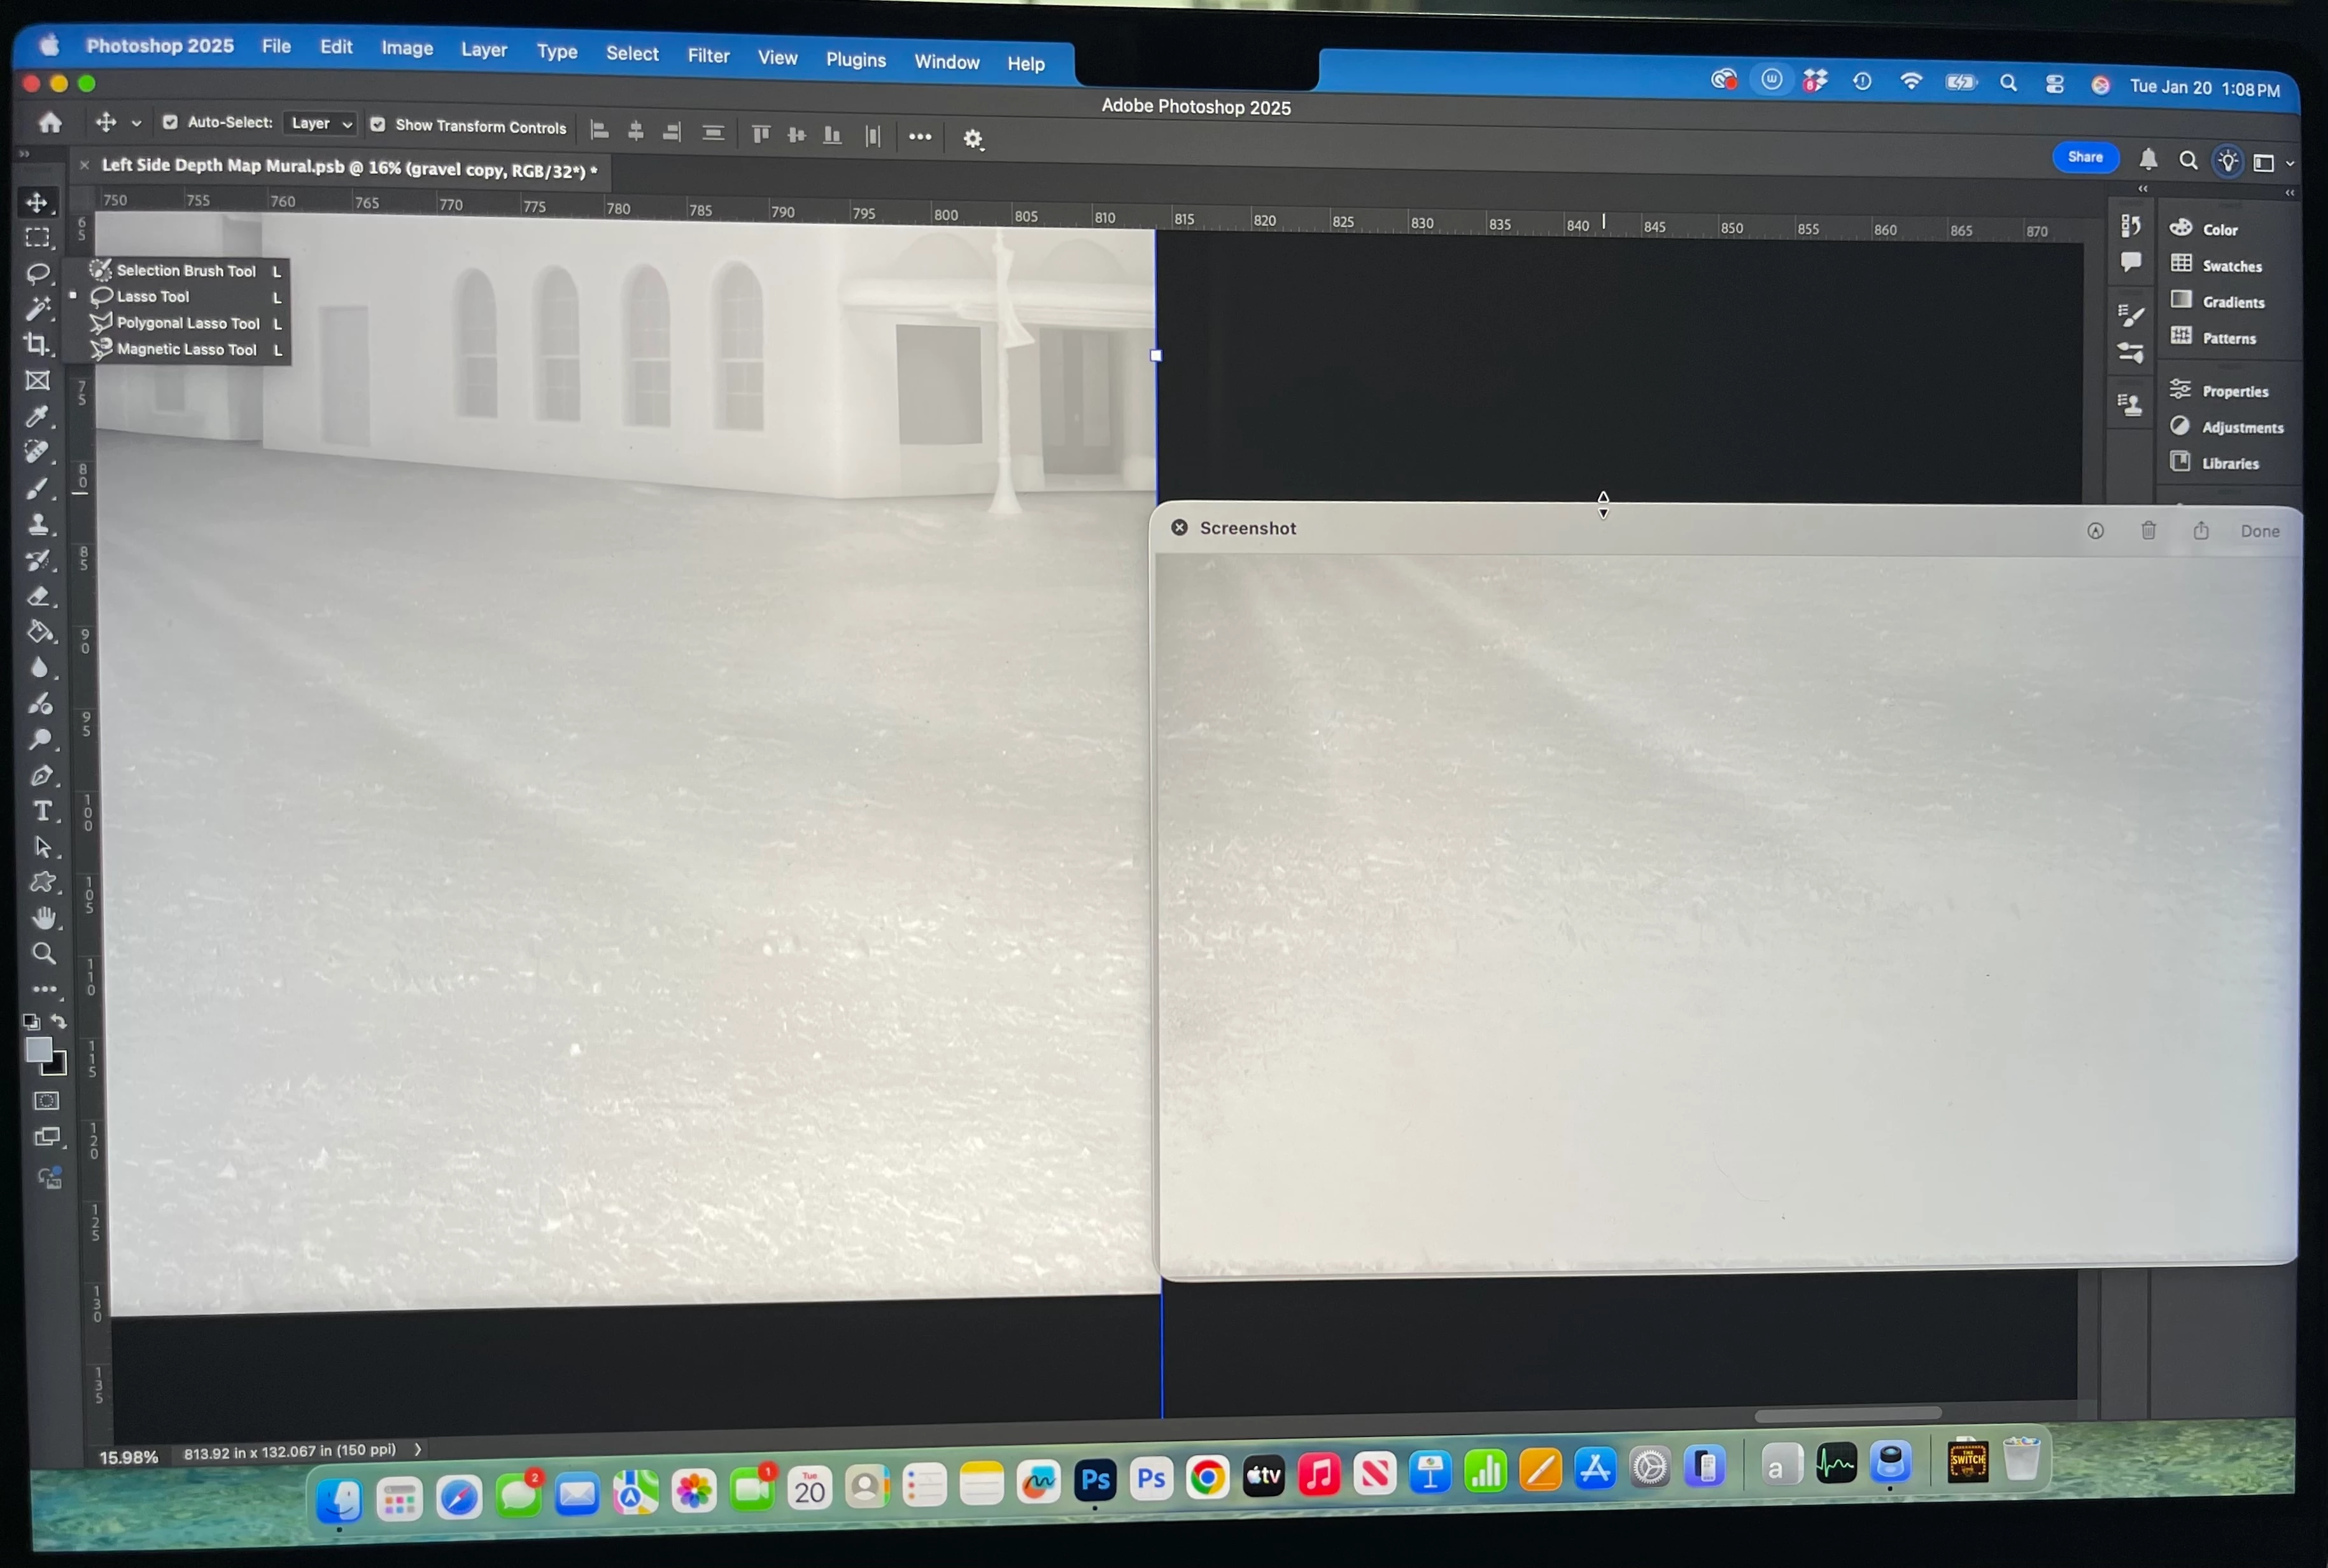Click the align top edges icon
2328x1568 pixels.
(x=761, y=134)
